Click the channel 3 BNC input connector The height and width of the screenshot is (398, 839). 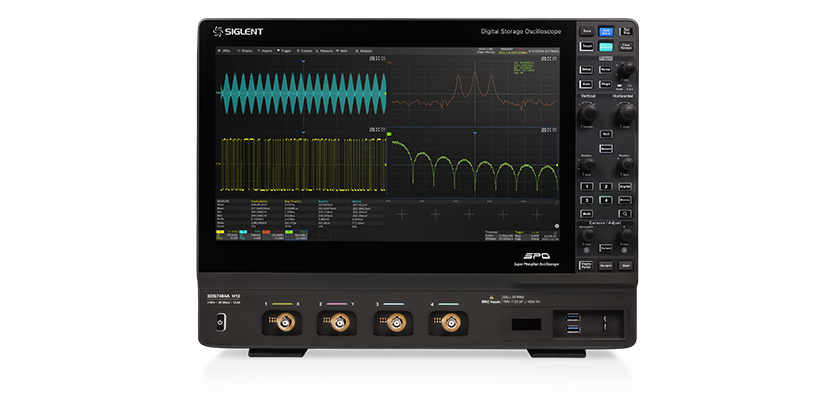pos(396,323)
